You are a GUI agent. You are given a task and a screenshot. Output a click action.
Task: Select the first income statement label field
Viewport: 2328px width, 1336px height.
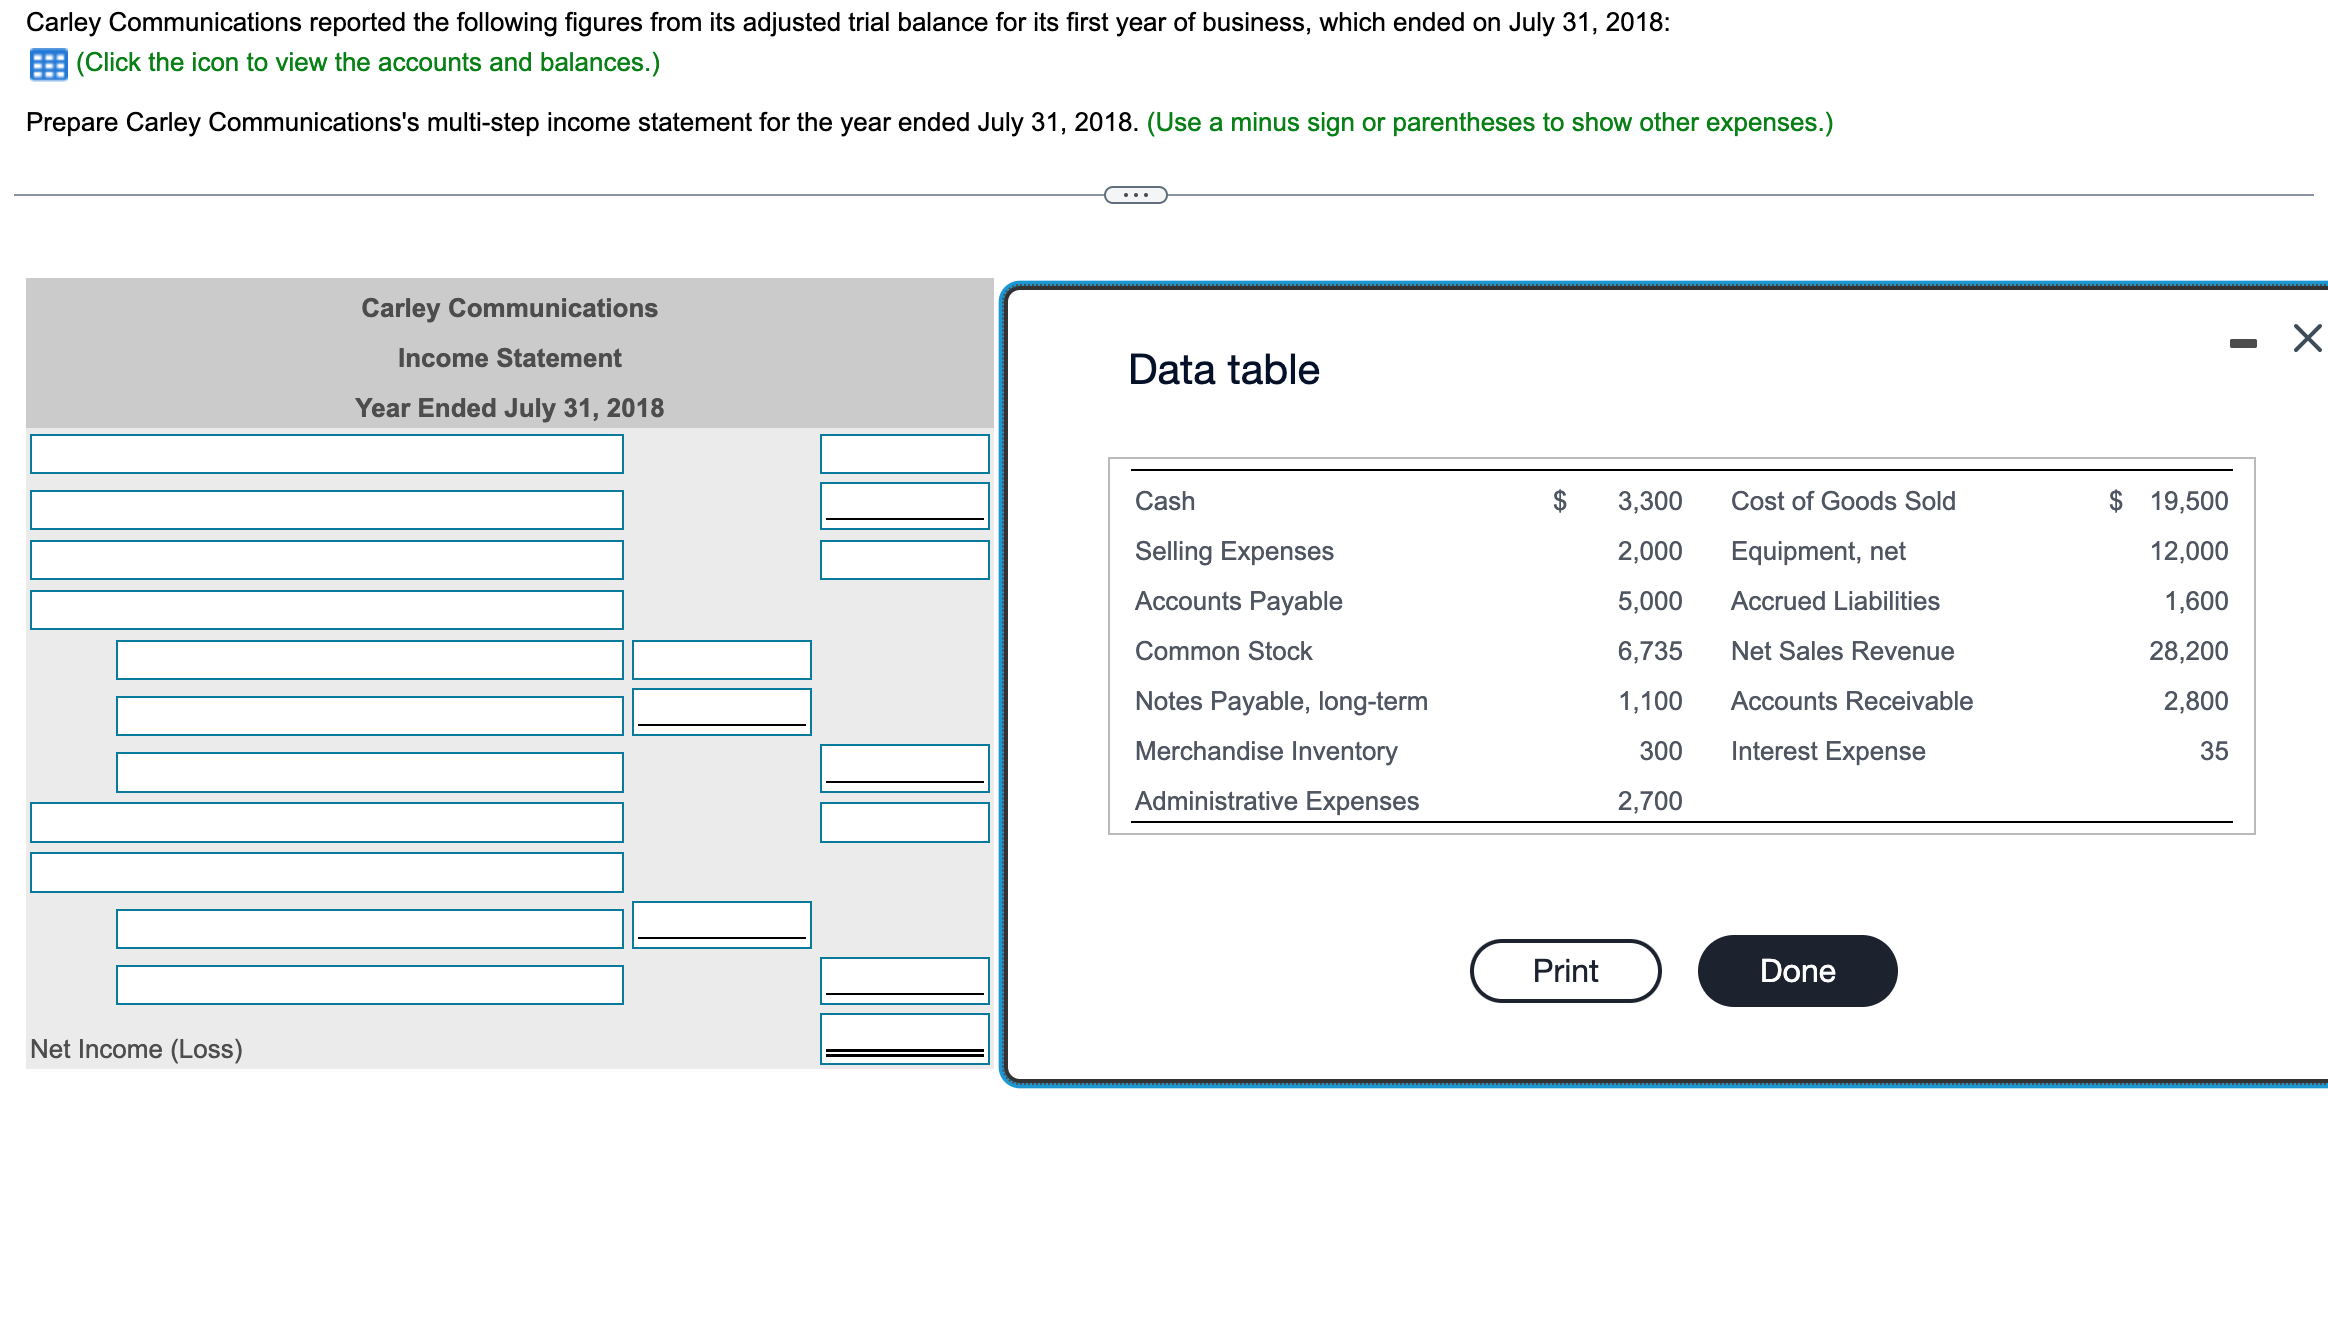click(x=326, y=454)
